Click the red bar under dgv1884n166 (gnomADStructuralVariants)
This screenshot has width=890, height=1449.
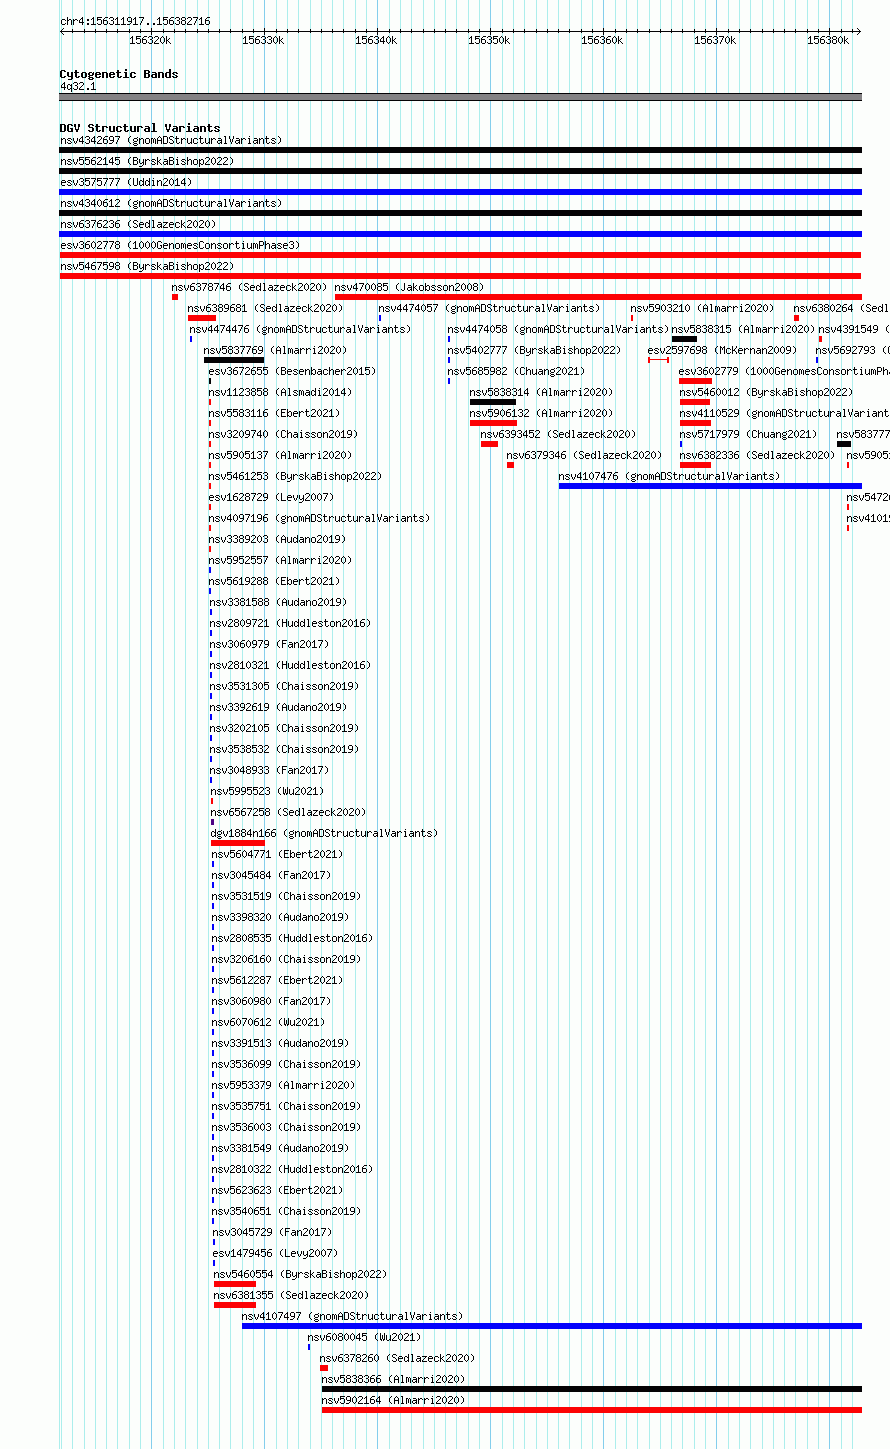238,843
